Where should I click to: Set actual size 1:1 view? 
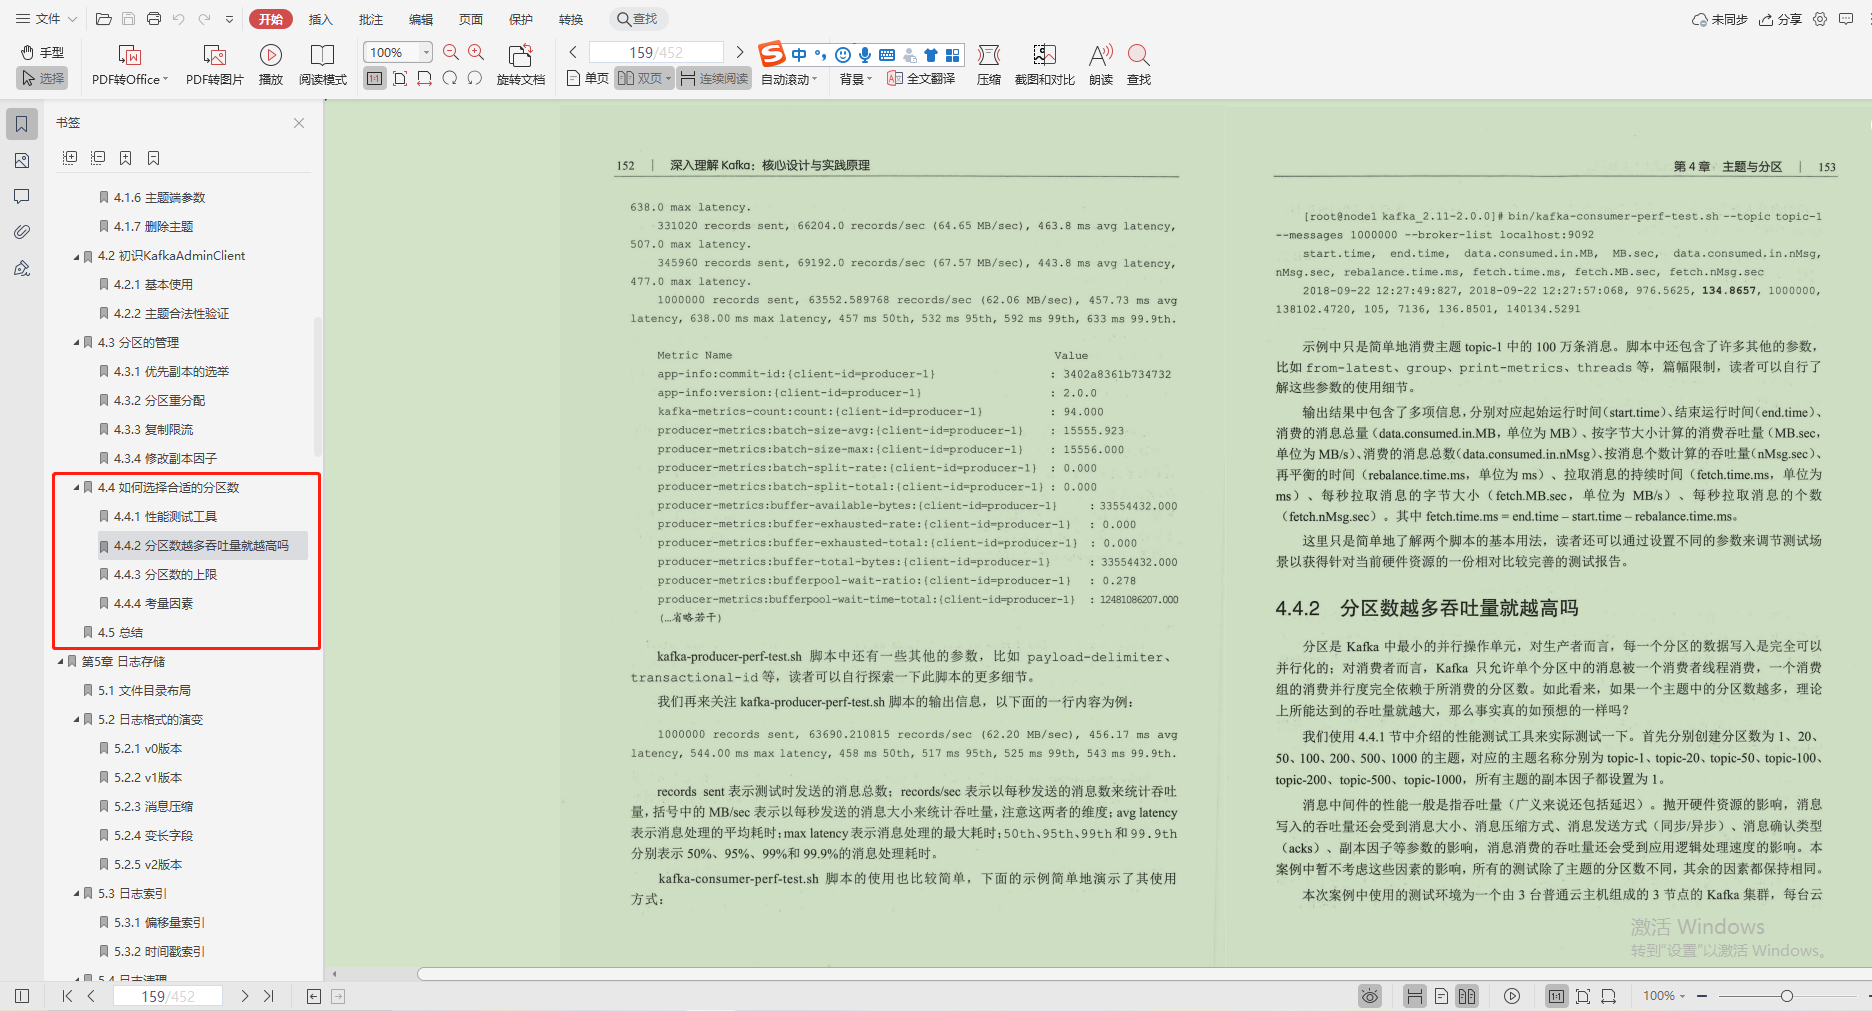coord(375,78)
